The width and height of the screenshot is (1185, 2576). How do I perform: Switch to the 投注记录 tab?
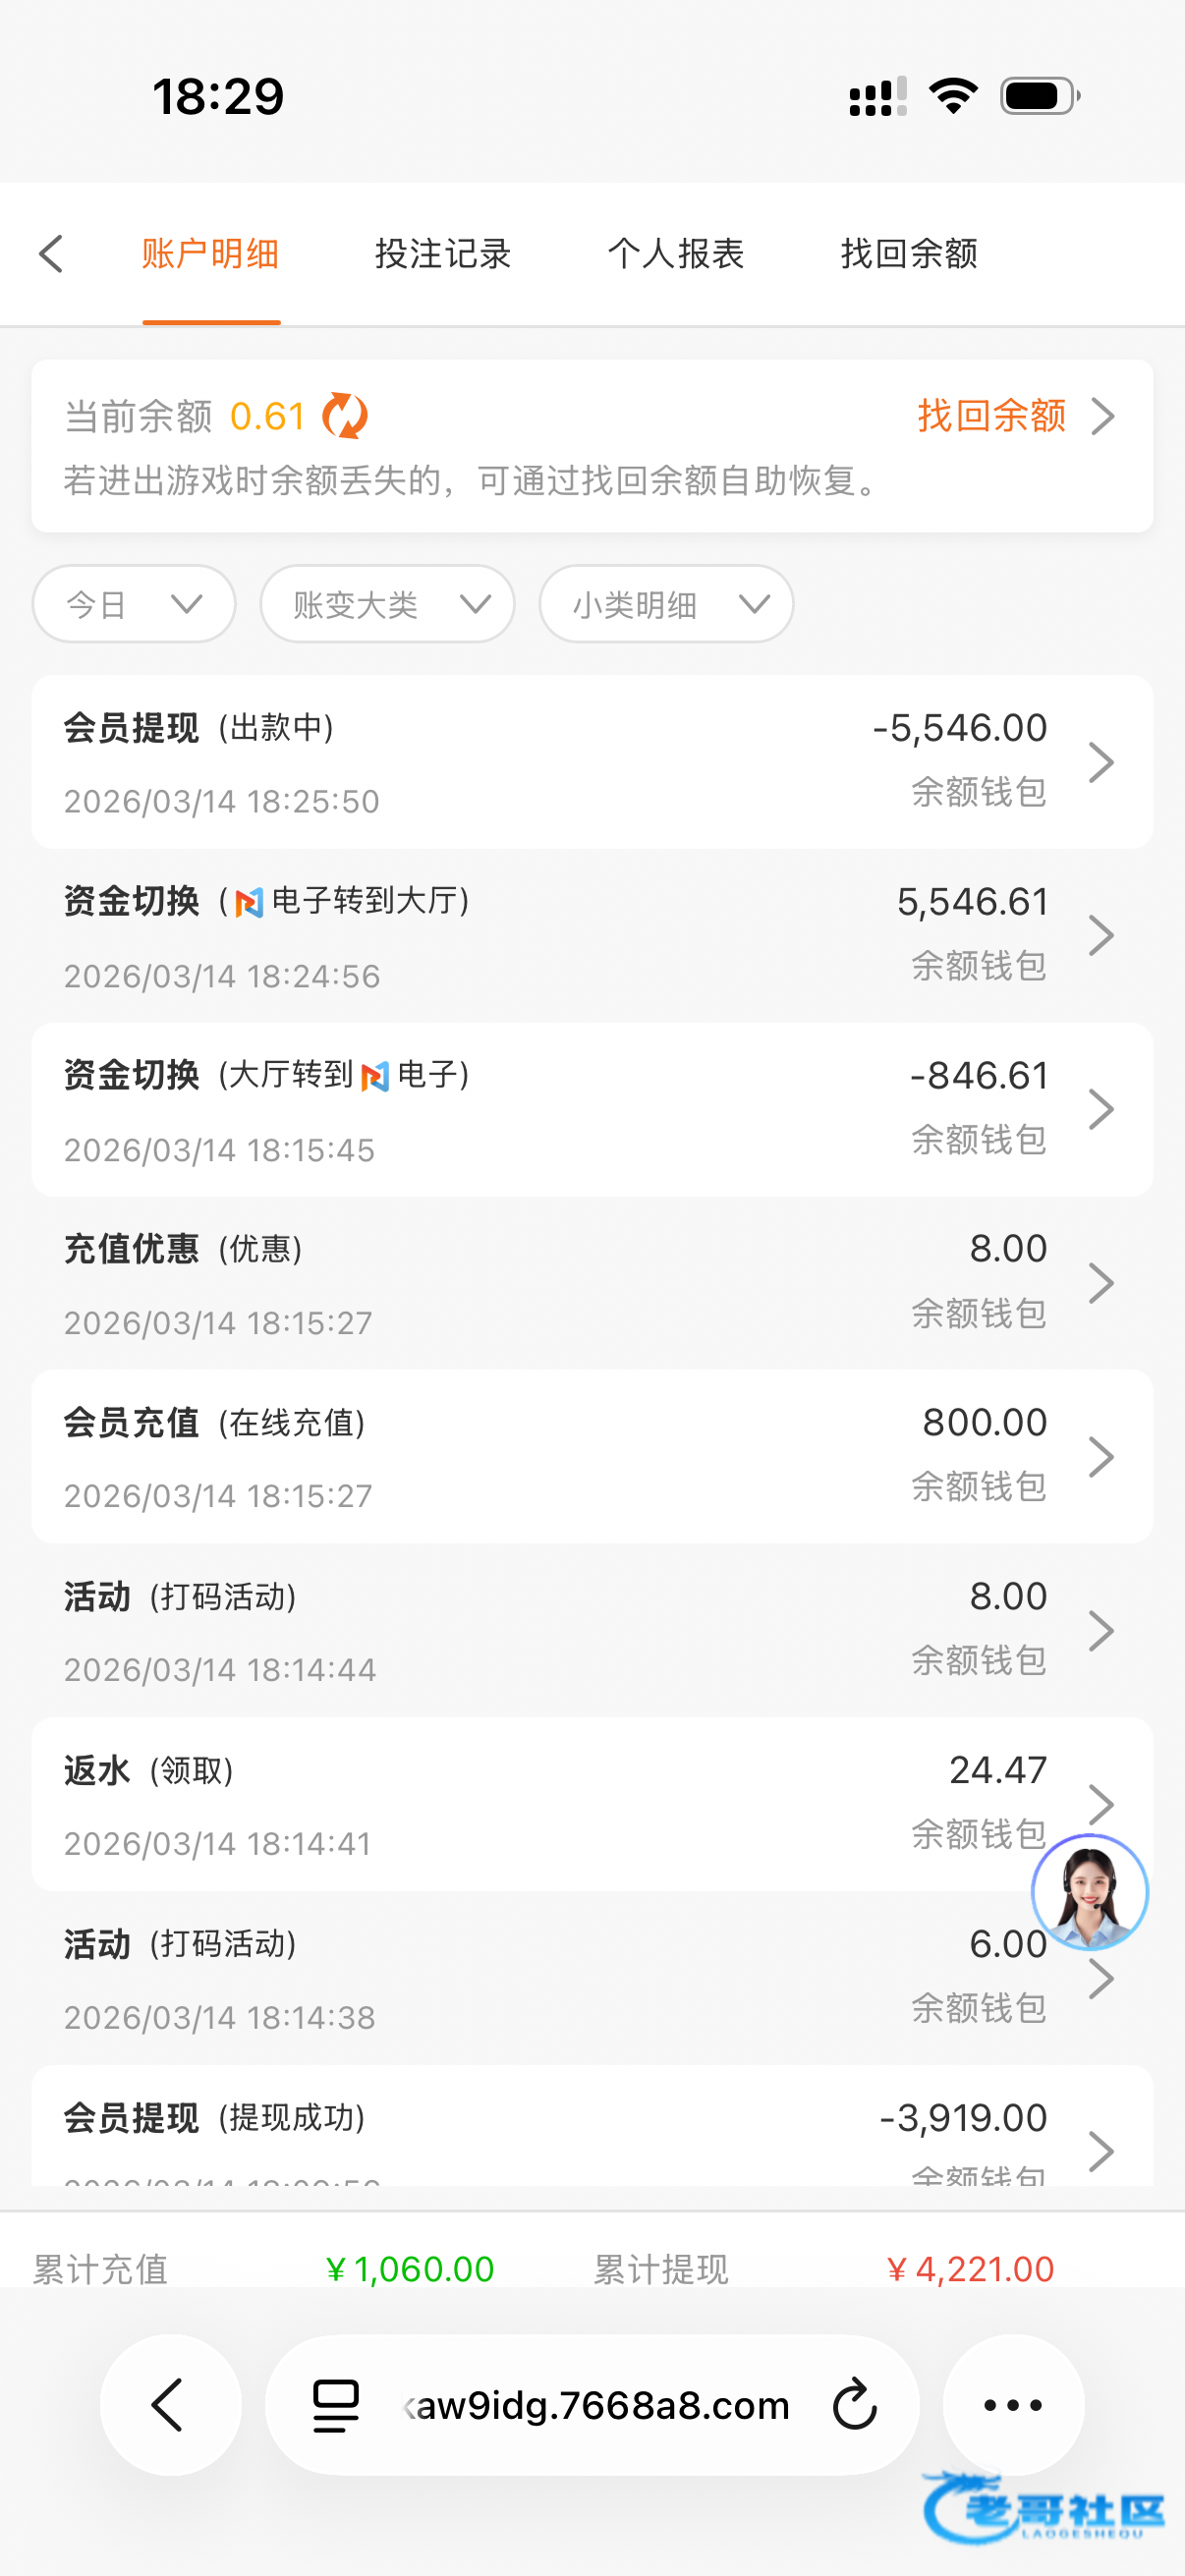pyautogui.click(x=443, y=254)
